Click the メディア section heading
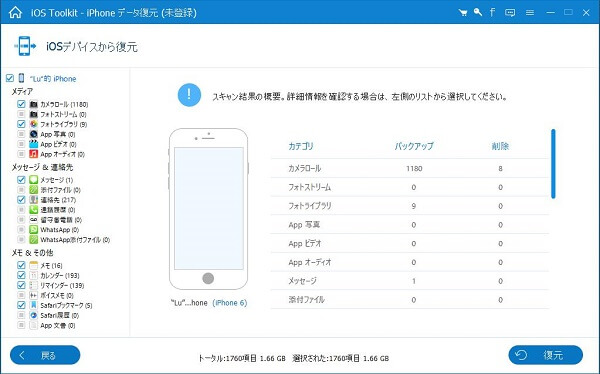600x374 pixels. (22, 91)
